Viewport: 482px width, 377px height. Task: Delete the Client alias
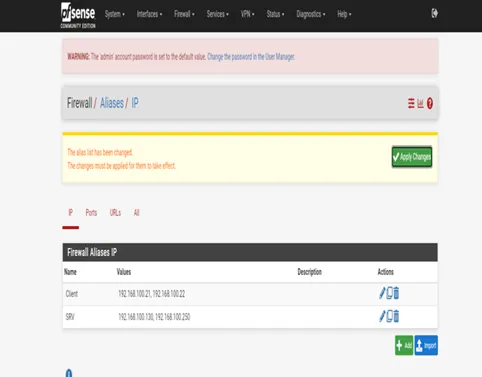(396, 293)
